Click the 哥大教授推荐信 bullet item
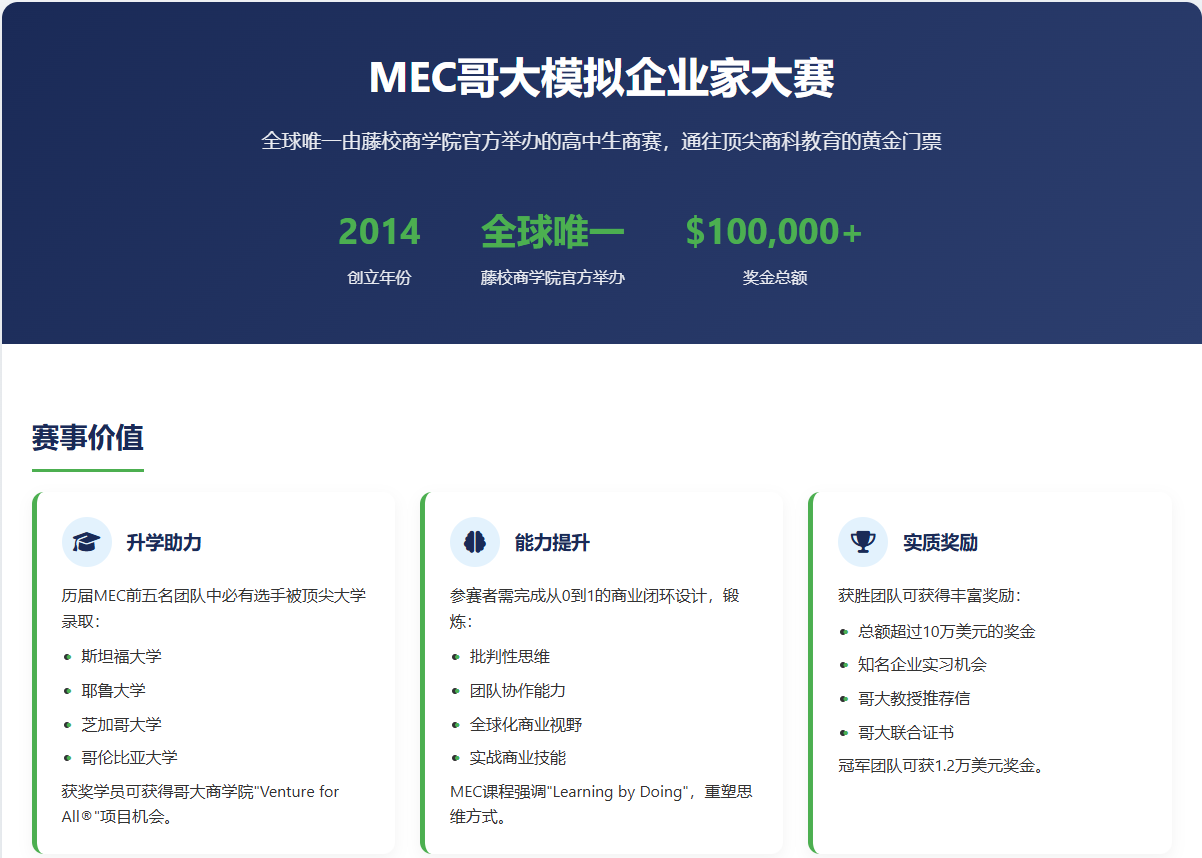Viewport: 1202px width, 858px height. coord(913,698)
